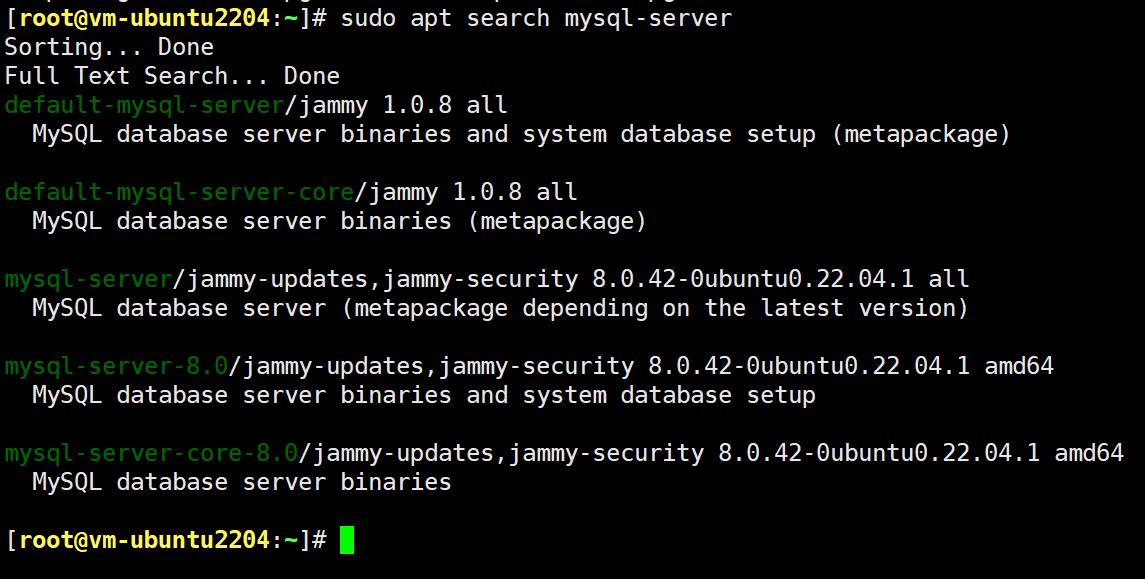Click the description line under default-mysql-server

(521, 134)
